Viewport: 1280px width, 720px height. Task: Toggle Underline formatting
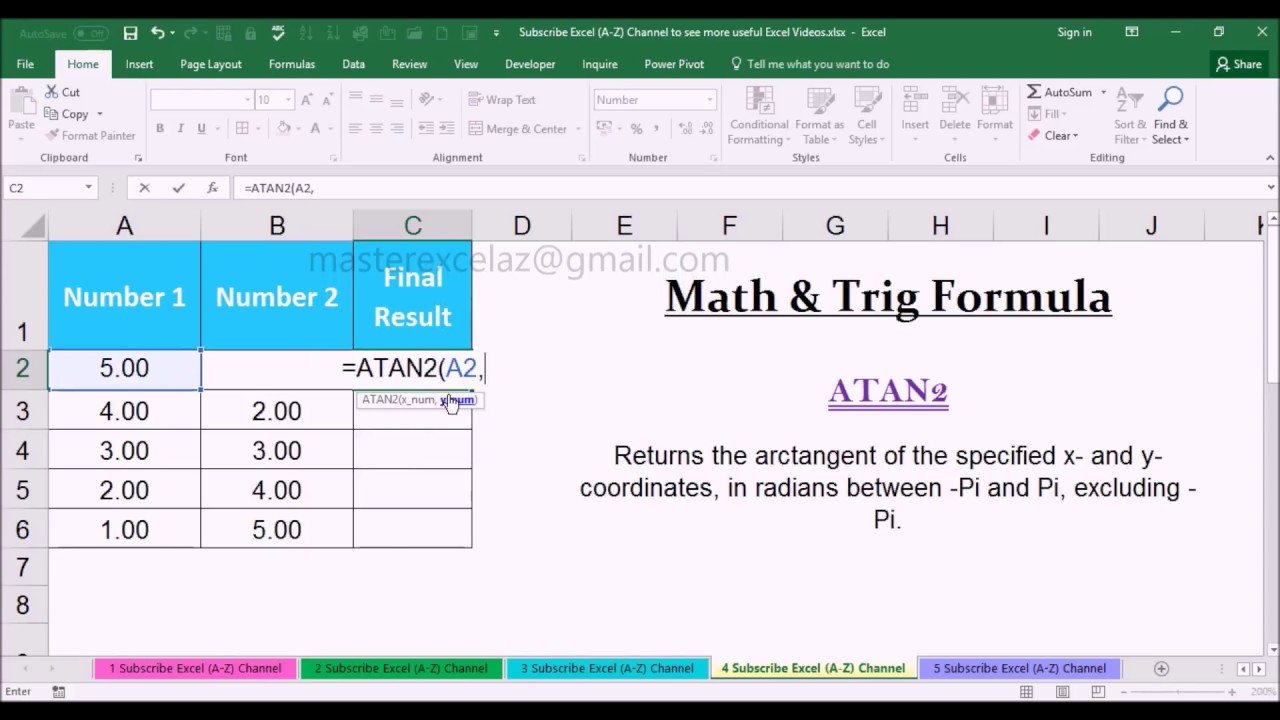coord(201,128)
